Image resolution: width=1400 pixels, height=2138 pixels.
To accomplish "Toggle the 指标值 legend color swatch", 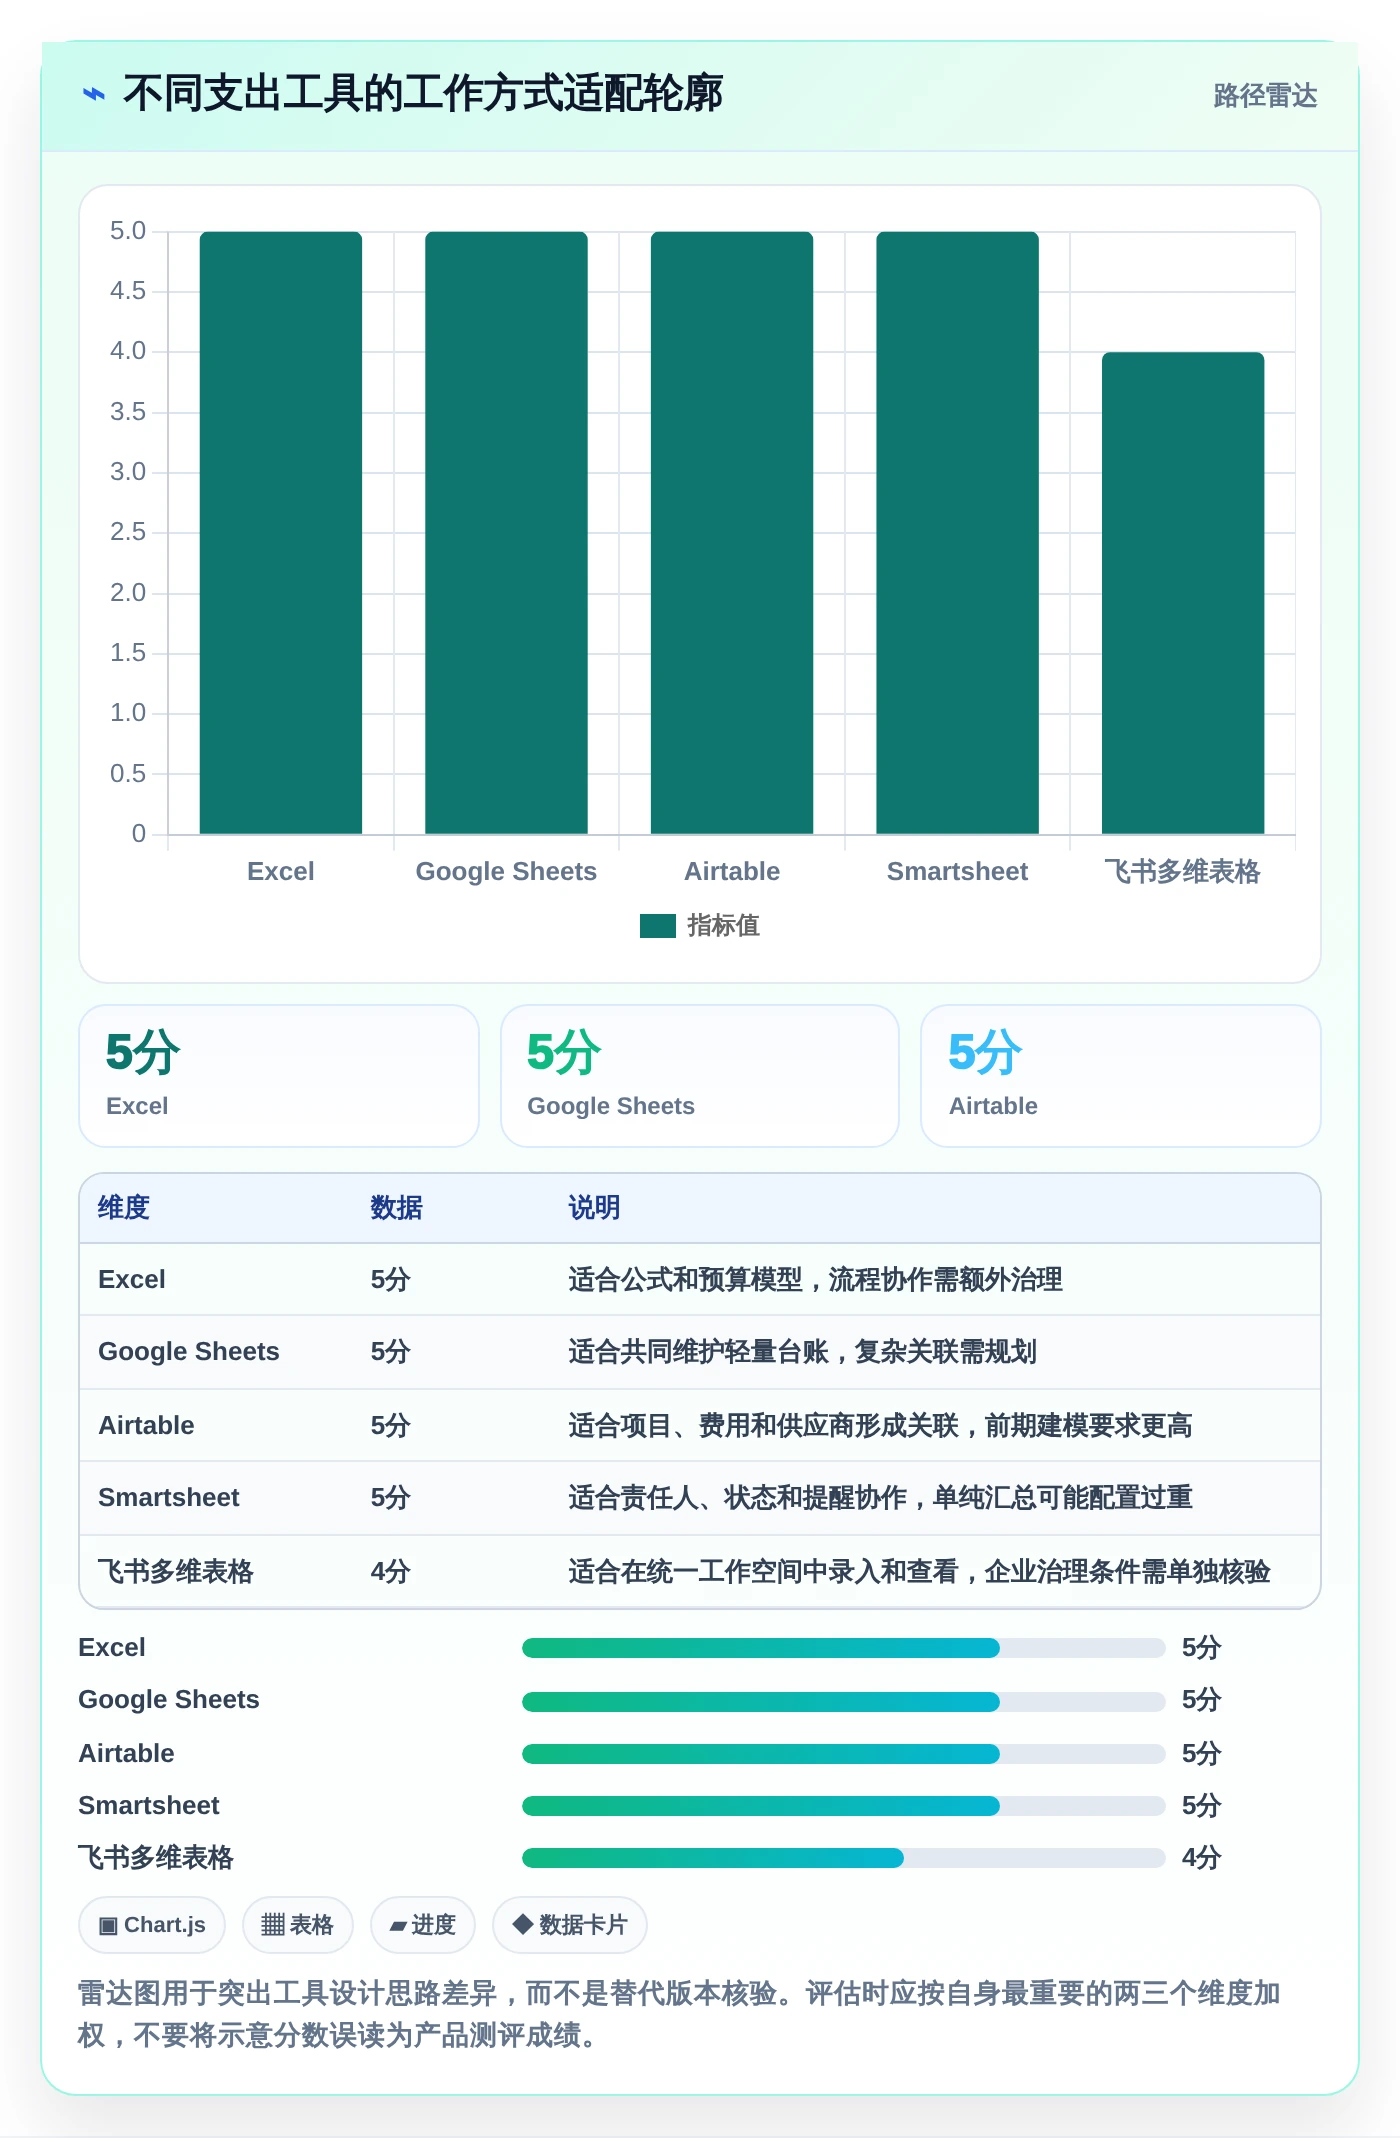I will (657, 926).
